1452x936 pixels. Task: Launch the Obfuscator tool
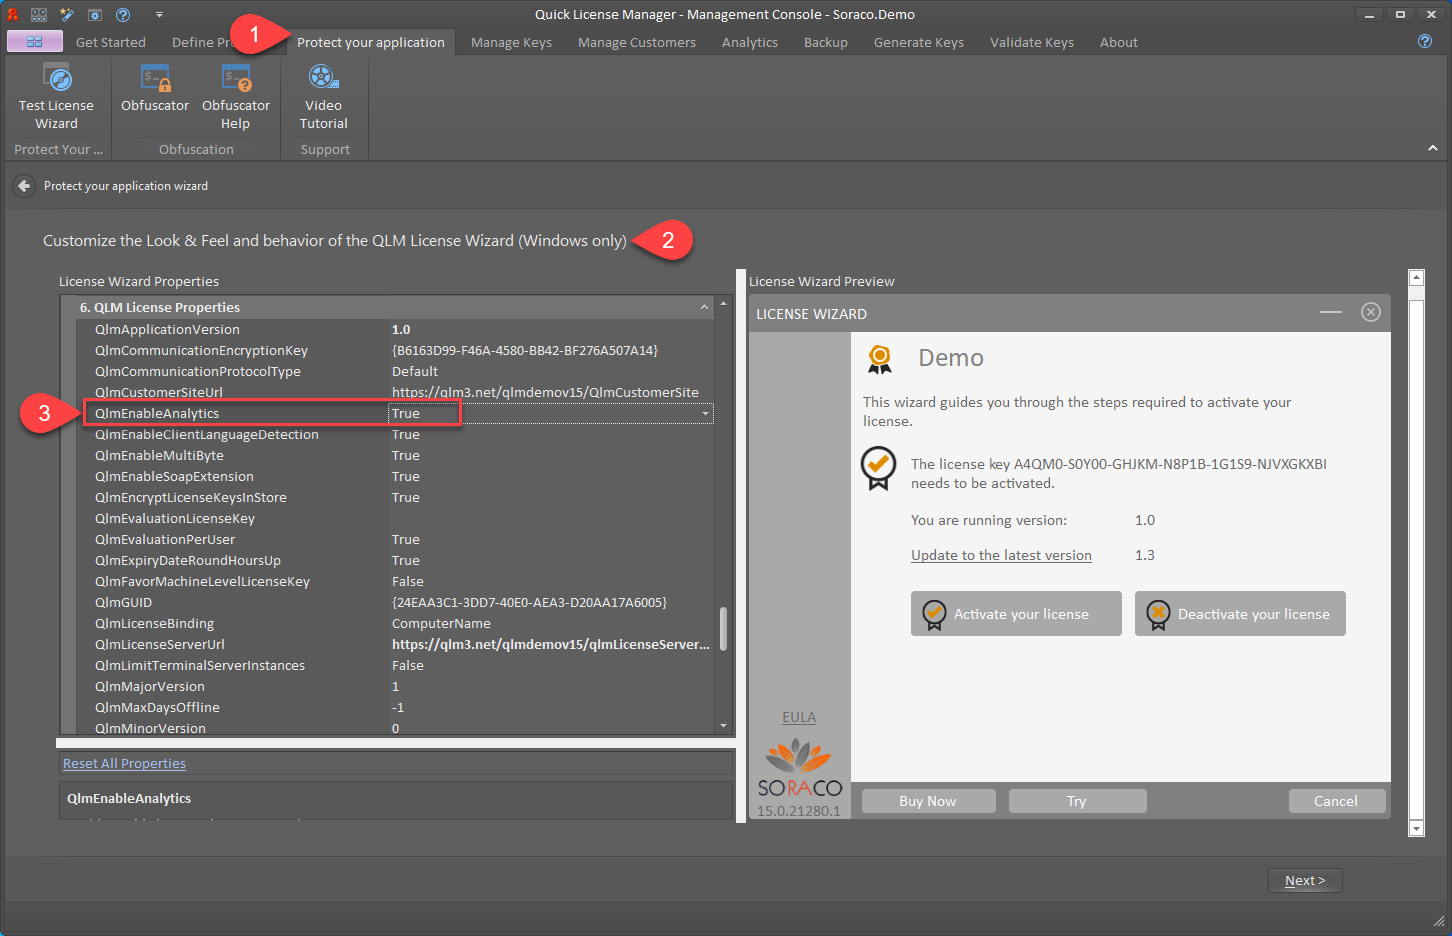pos(155,88)
